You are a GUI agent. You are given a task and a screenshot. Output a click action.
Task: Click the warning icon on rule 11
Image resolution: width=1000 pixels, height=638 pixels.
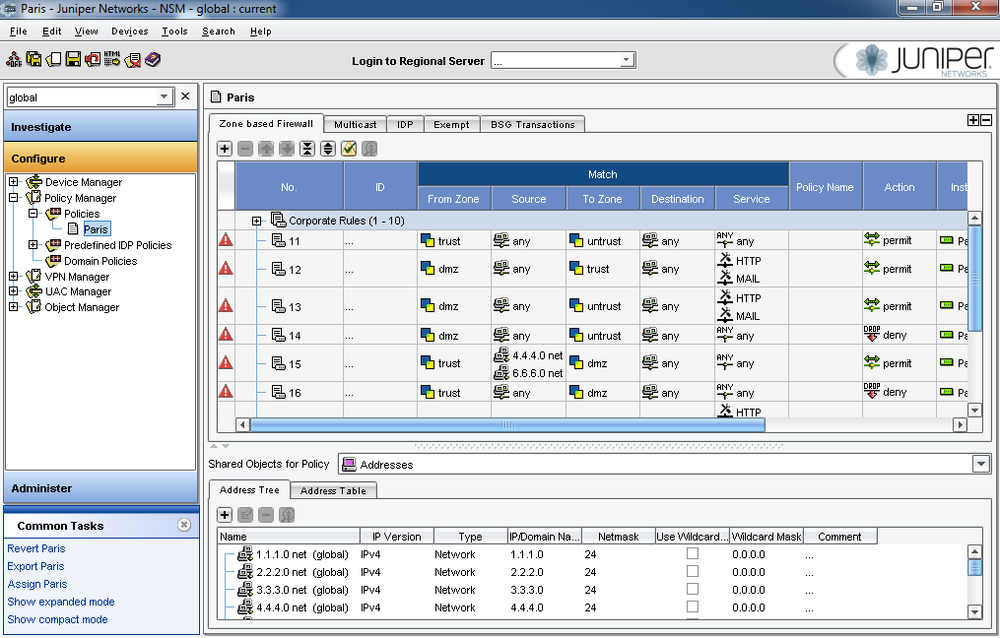226,240
